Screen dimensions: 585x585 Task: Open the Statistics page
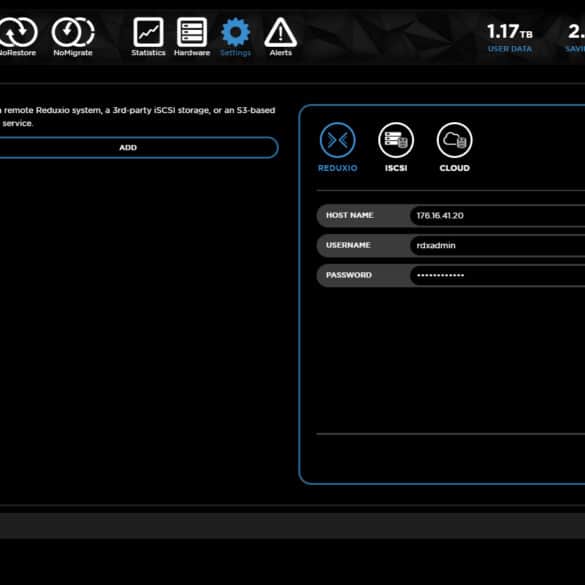(x=148, y=37)
